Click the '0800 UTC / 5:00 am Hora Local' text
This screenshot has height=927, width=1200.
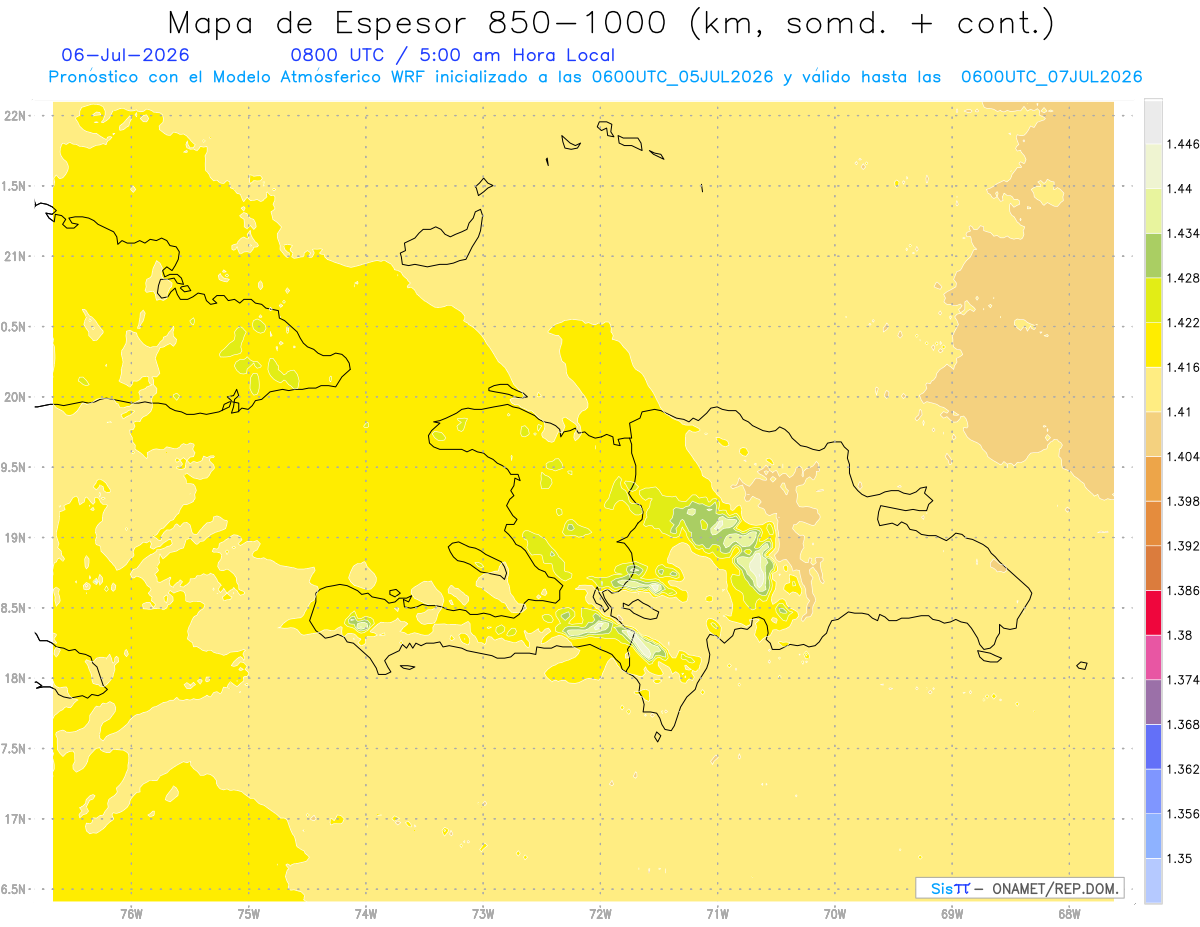pos(453,55)
